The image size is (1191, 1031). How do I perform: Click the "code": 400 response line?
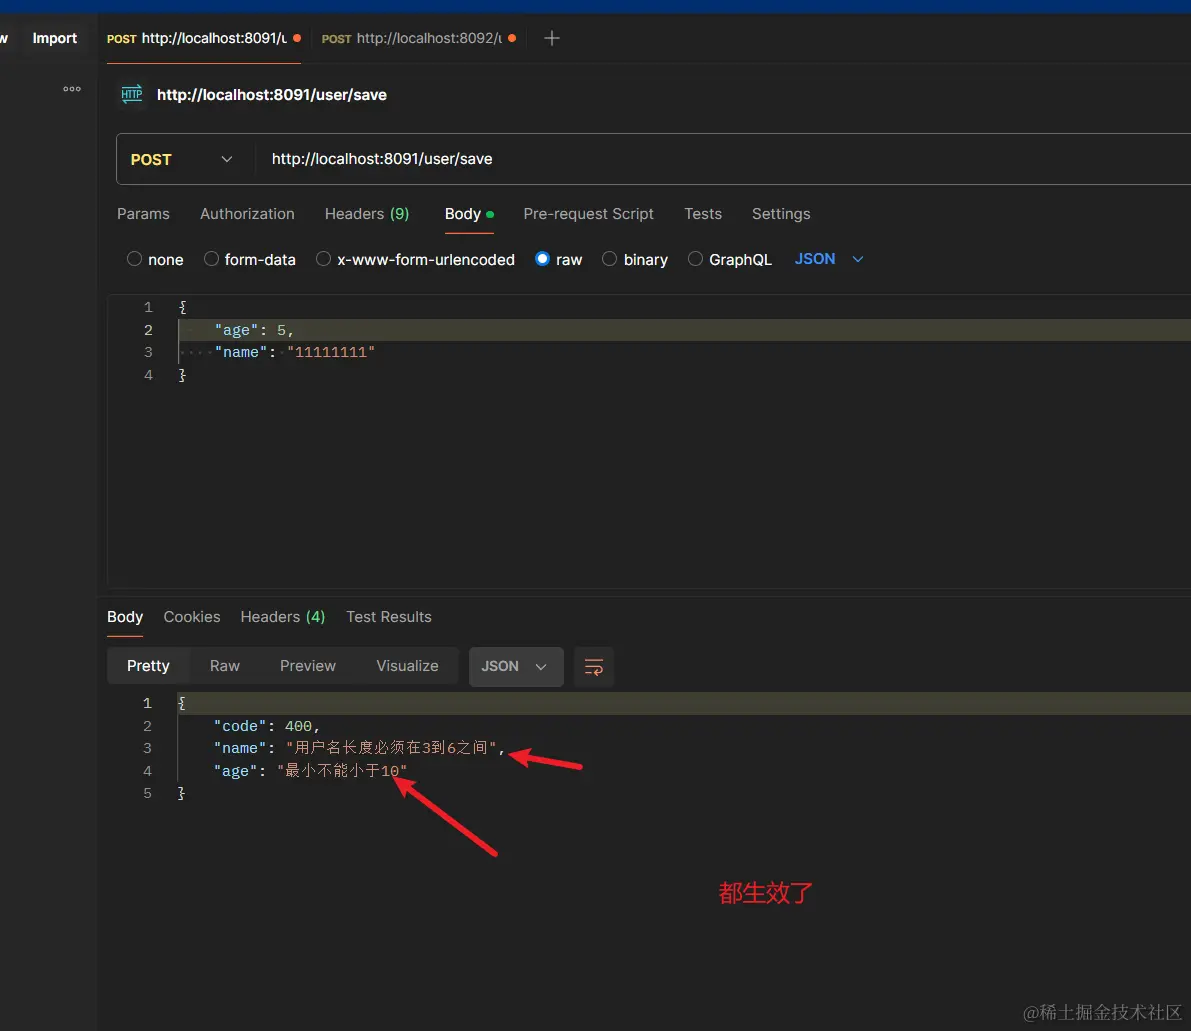tap(267, 726)
